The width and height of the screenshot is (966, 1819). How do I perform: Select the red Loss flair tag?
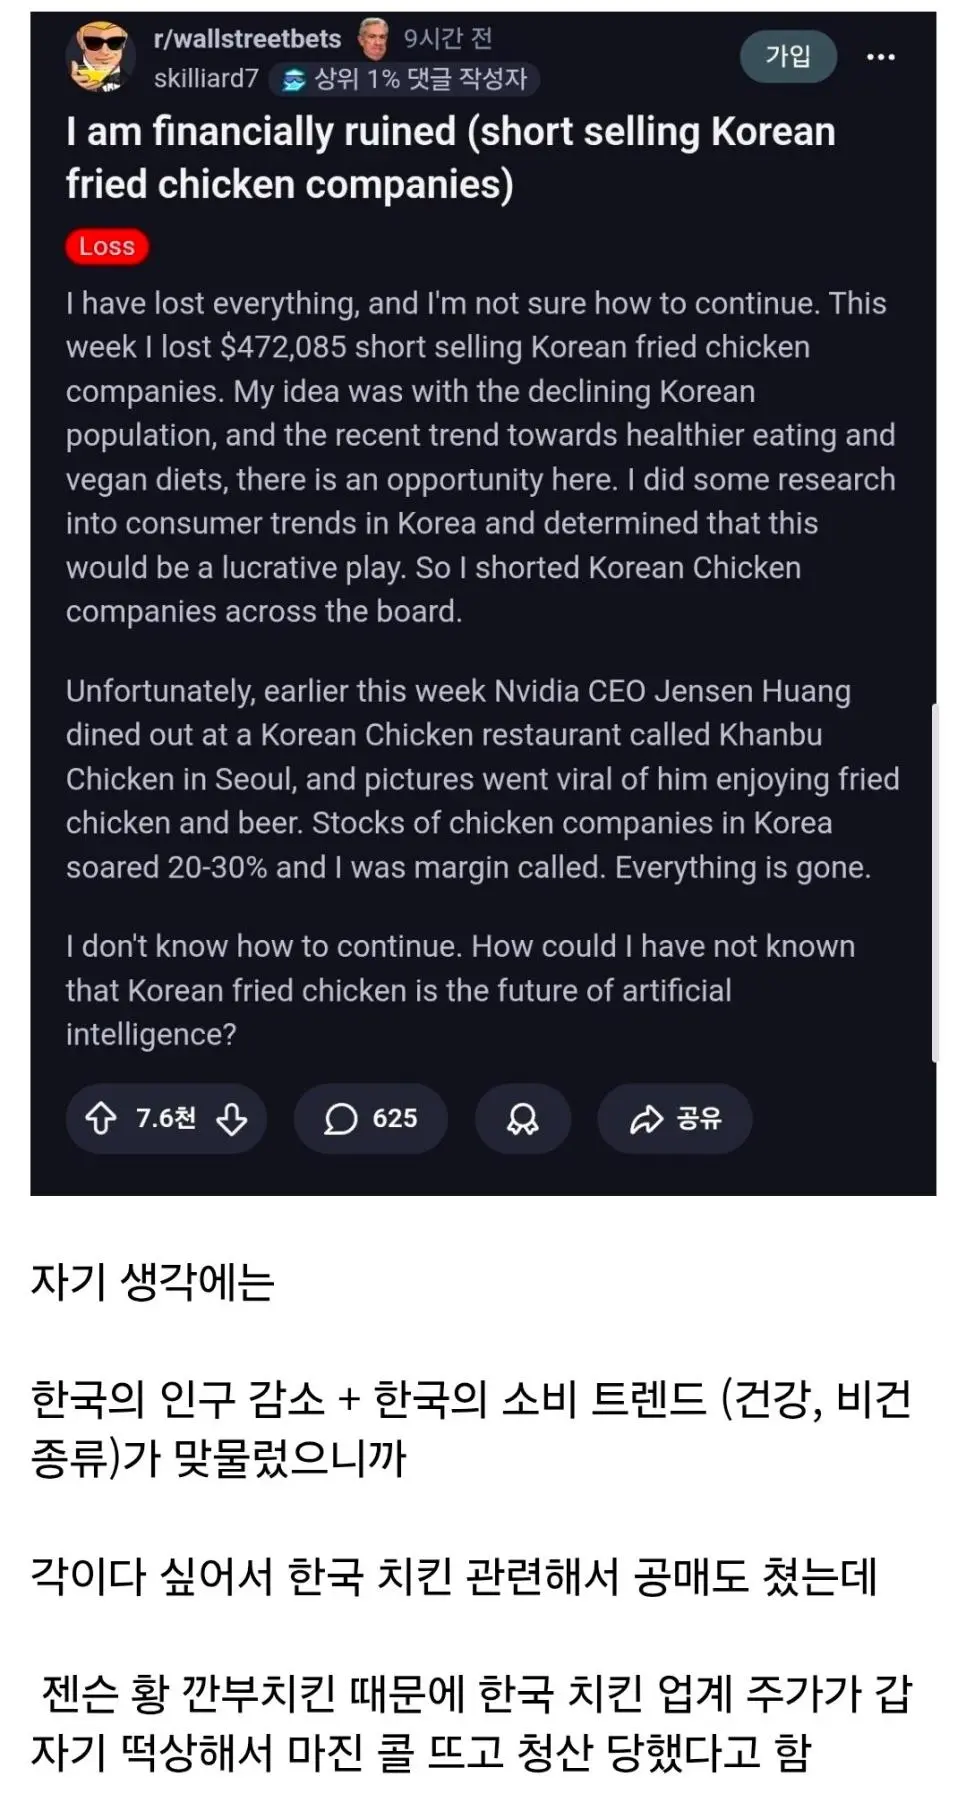[x=107, y=247]
